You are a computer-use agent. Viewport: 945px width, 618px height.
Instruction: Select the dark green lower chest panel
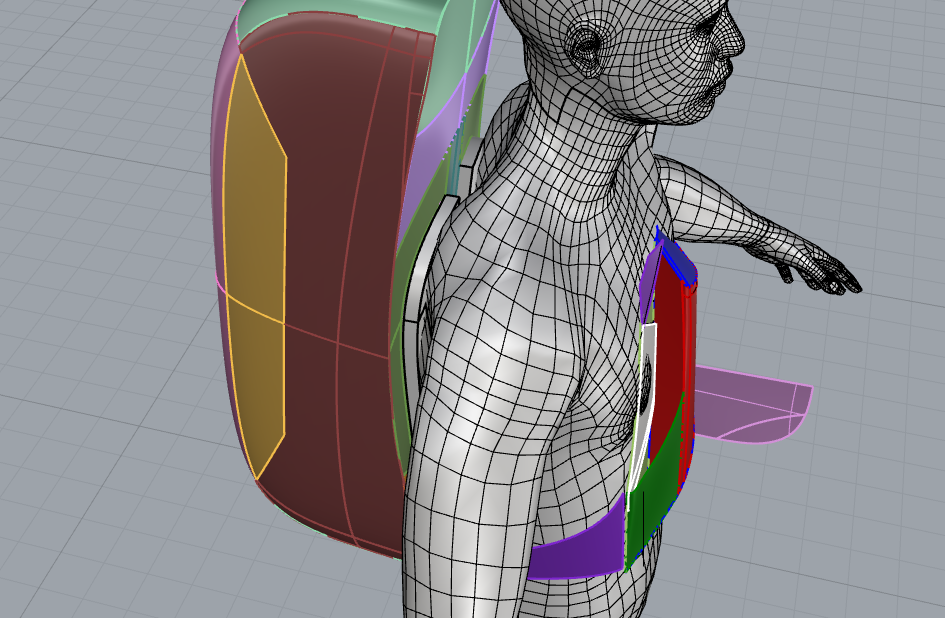click(x=654, y=494)
